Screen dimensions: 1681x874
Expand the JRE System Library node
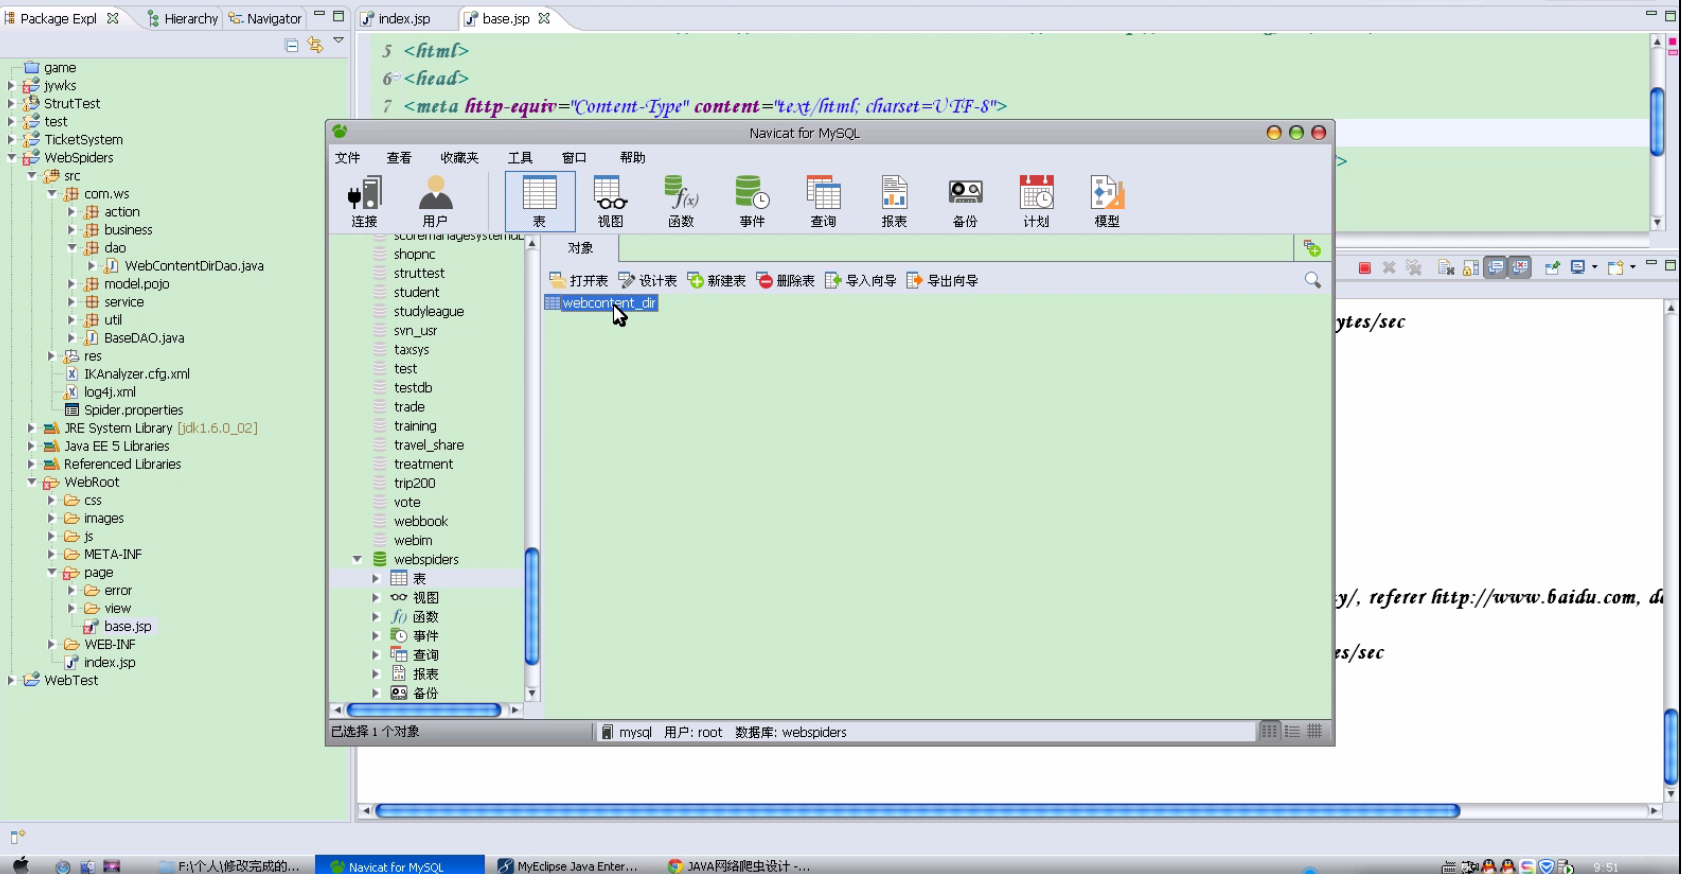(32, 428)
